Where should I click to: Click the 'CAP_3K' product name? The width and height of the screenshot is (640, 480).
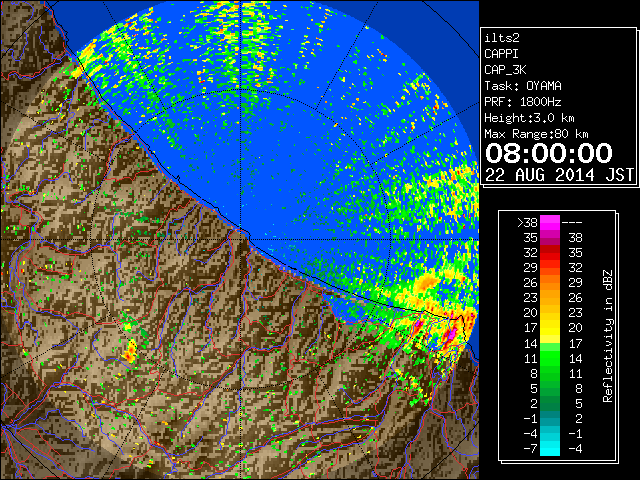tap(505, 70)
